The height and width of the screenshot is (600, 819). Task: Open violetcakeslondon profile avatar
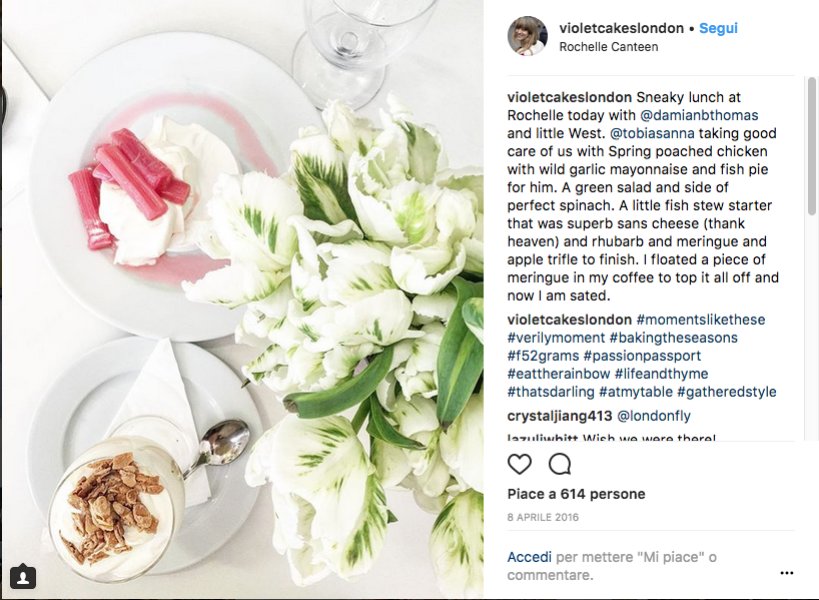[528, 36]
